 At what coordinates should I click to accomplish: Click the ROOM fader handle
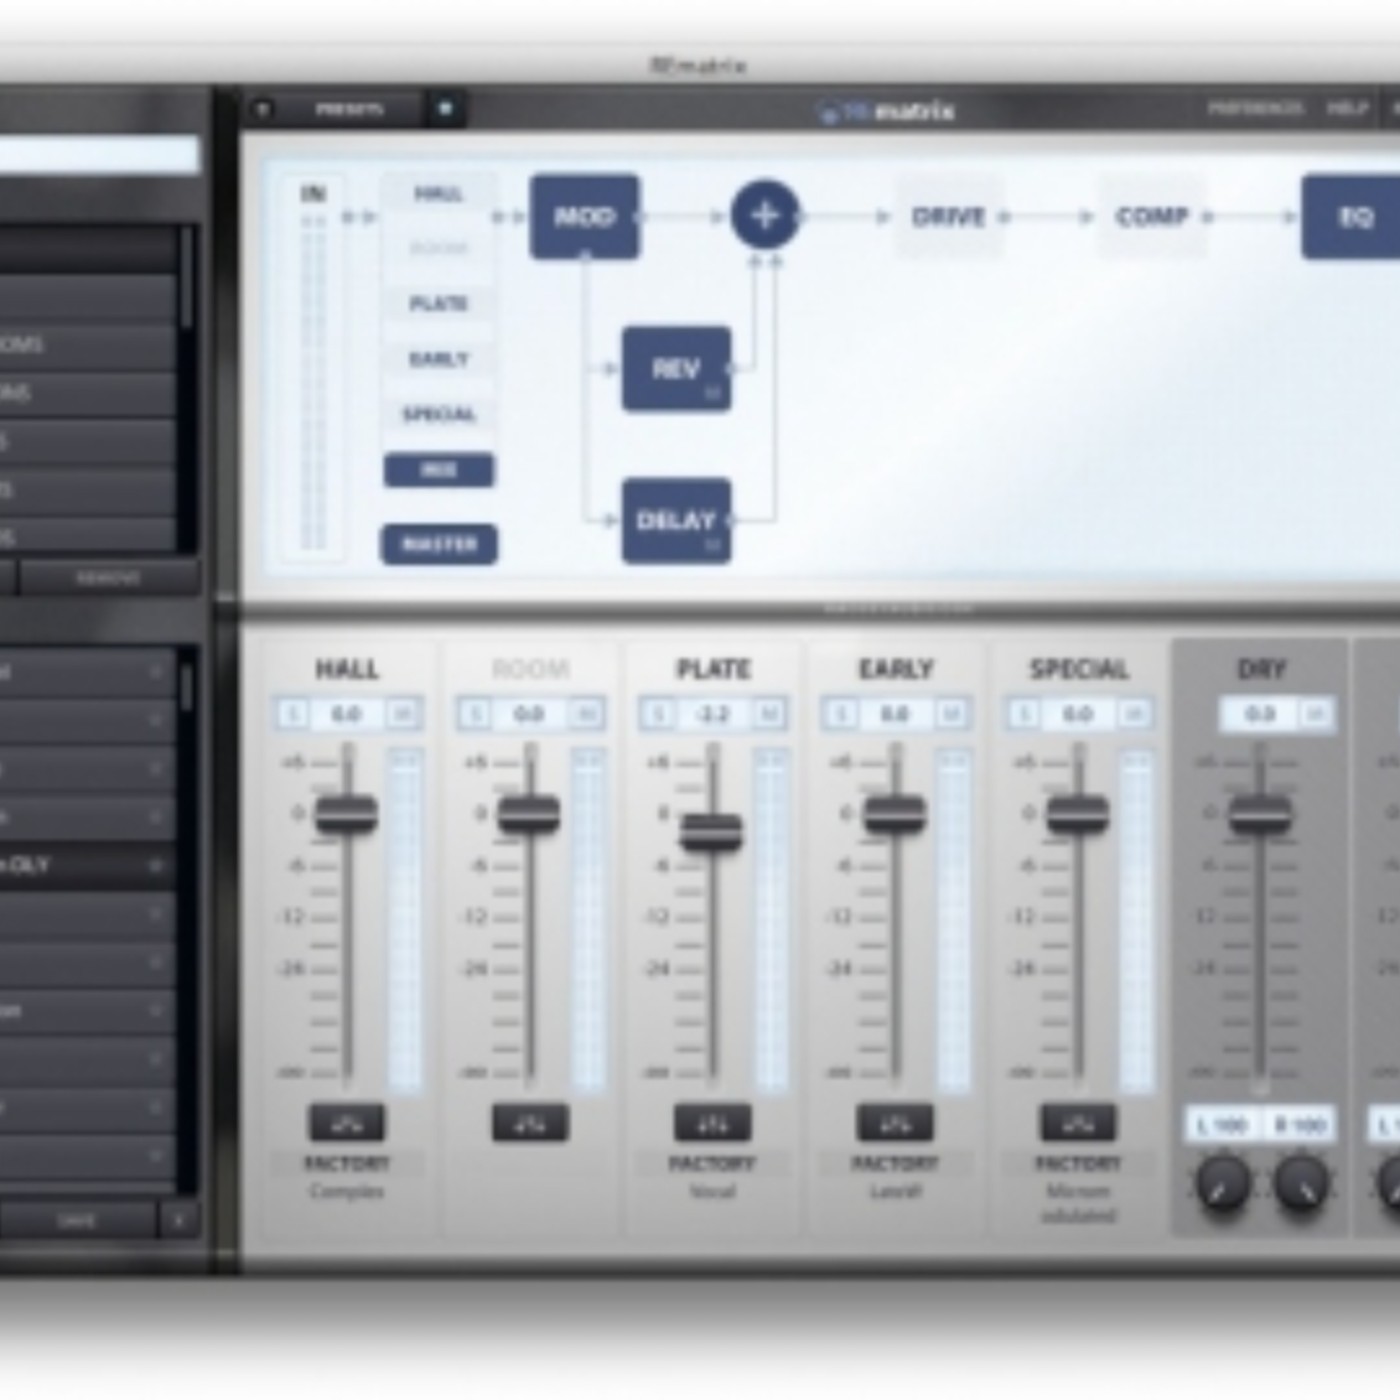529,814
